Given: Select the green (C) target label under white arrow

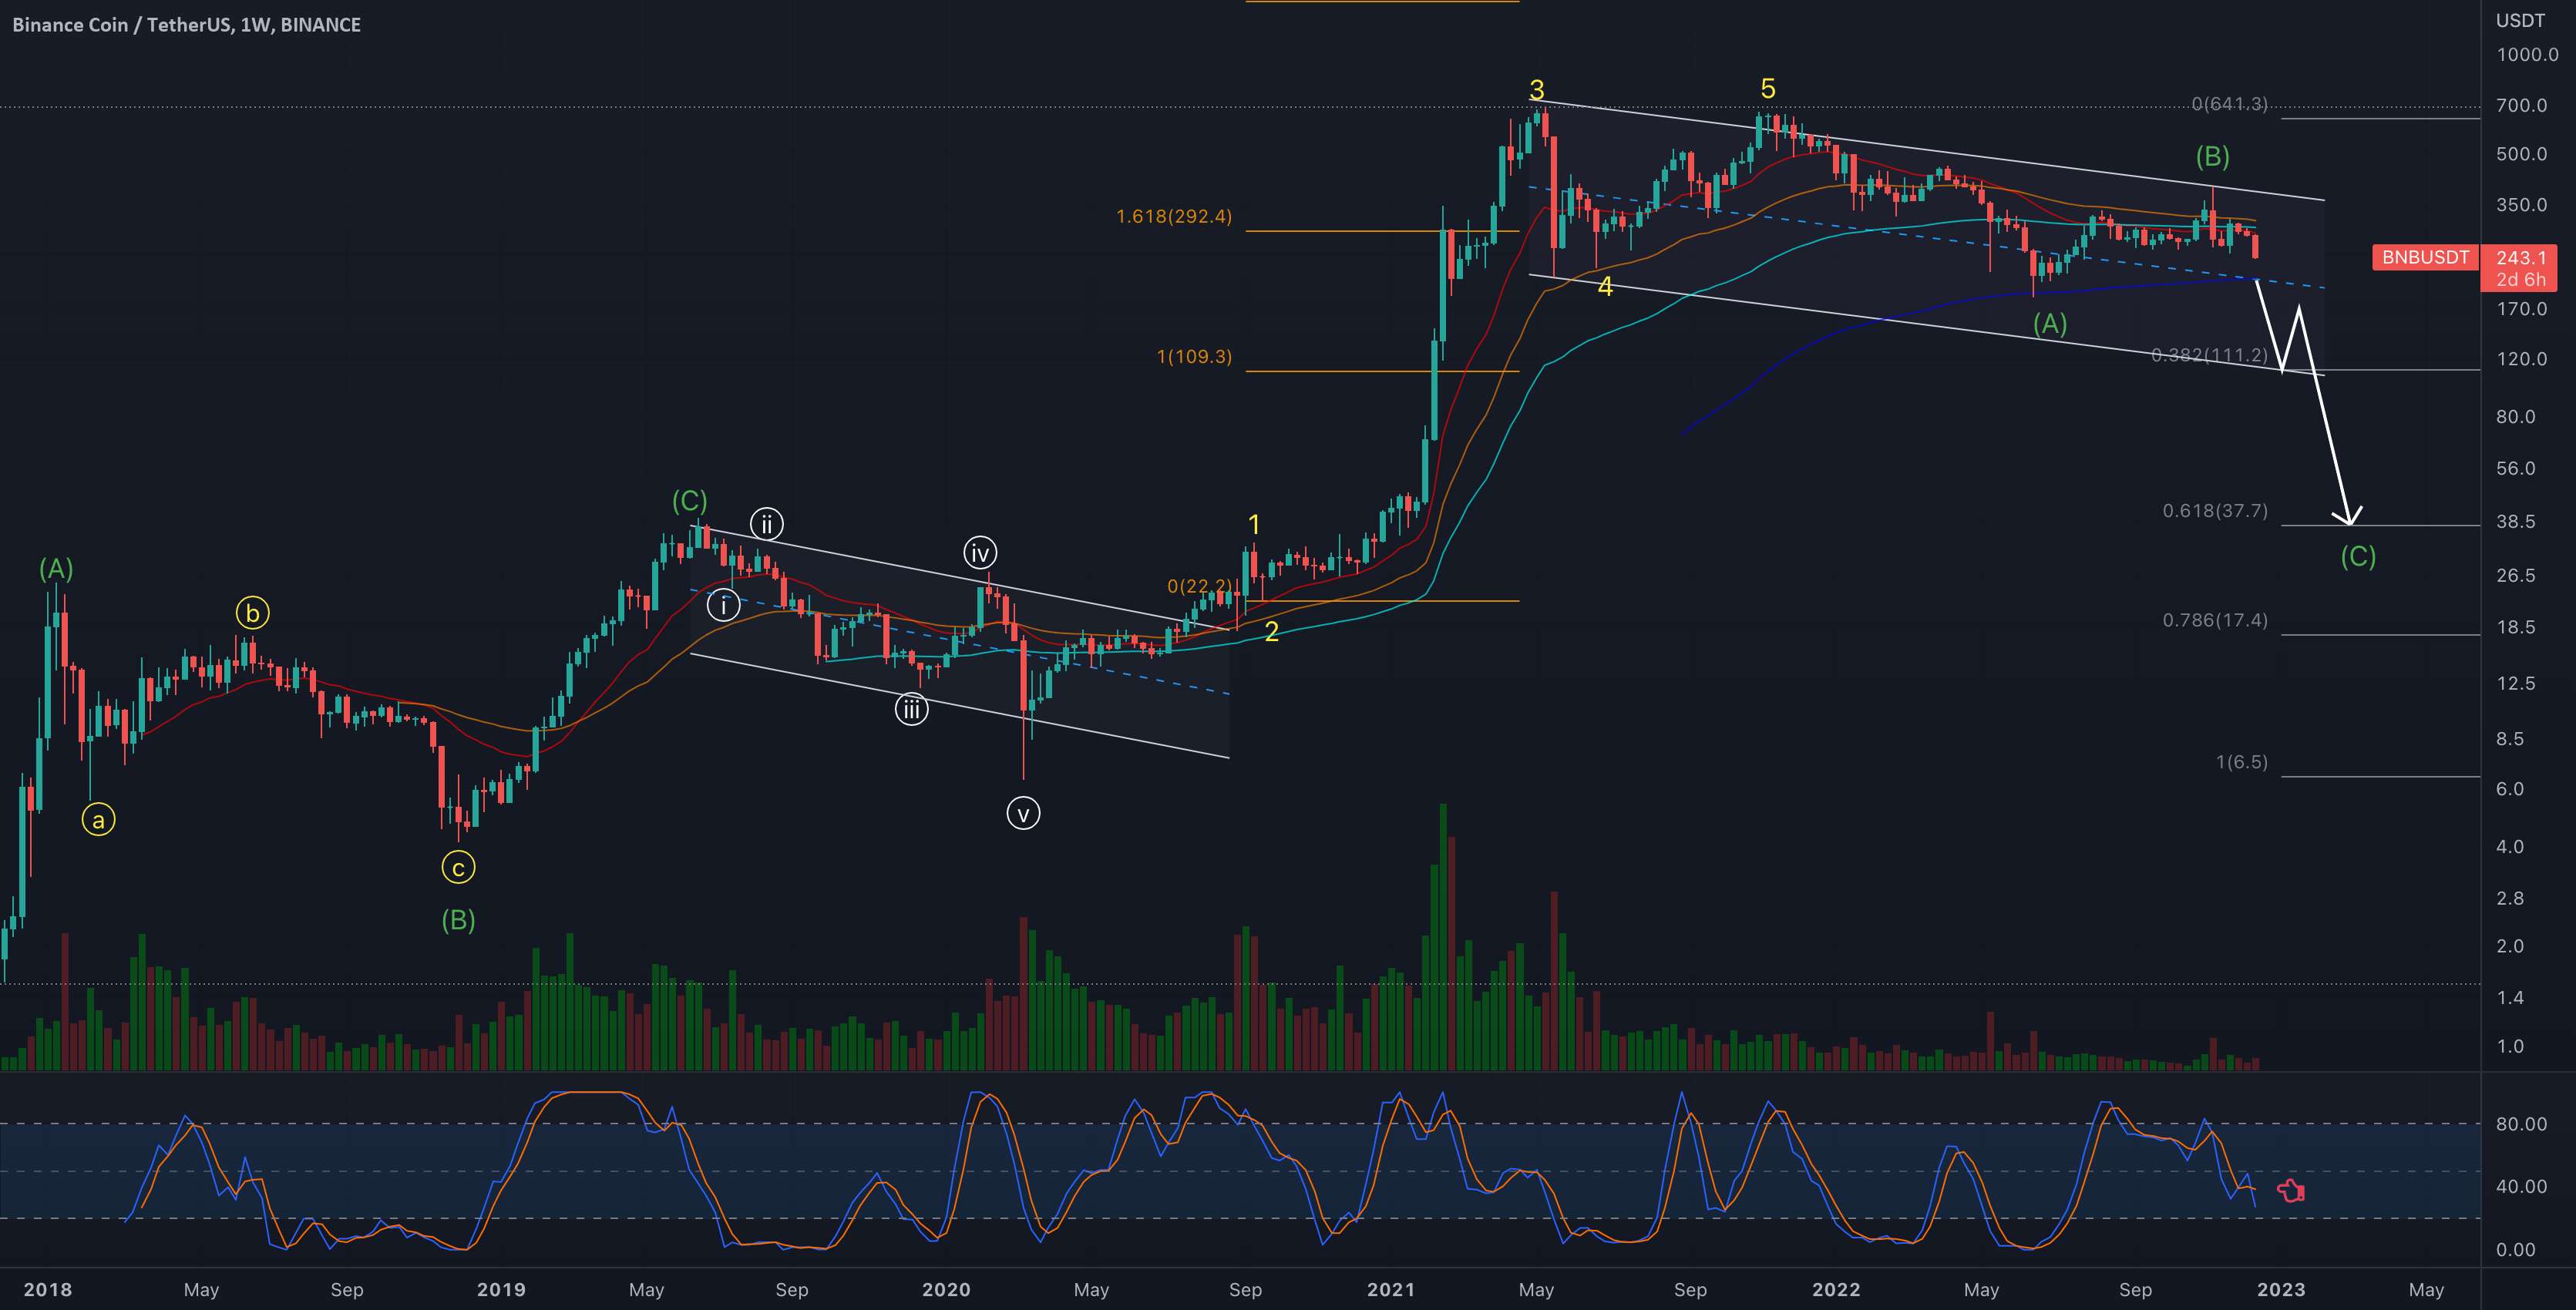Looking at the screenshot, I should (x=2358, y=556).
